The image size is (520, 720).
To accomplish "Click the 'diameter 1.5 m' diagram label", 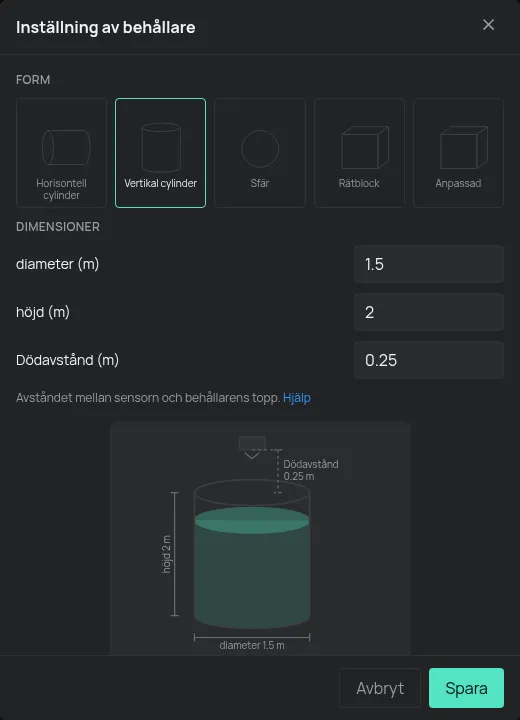I will [x=252, y=645].
